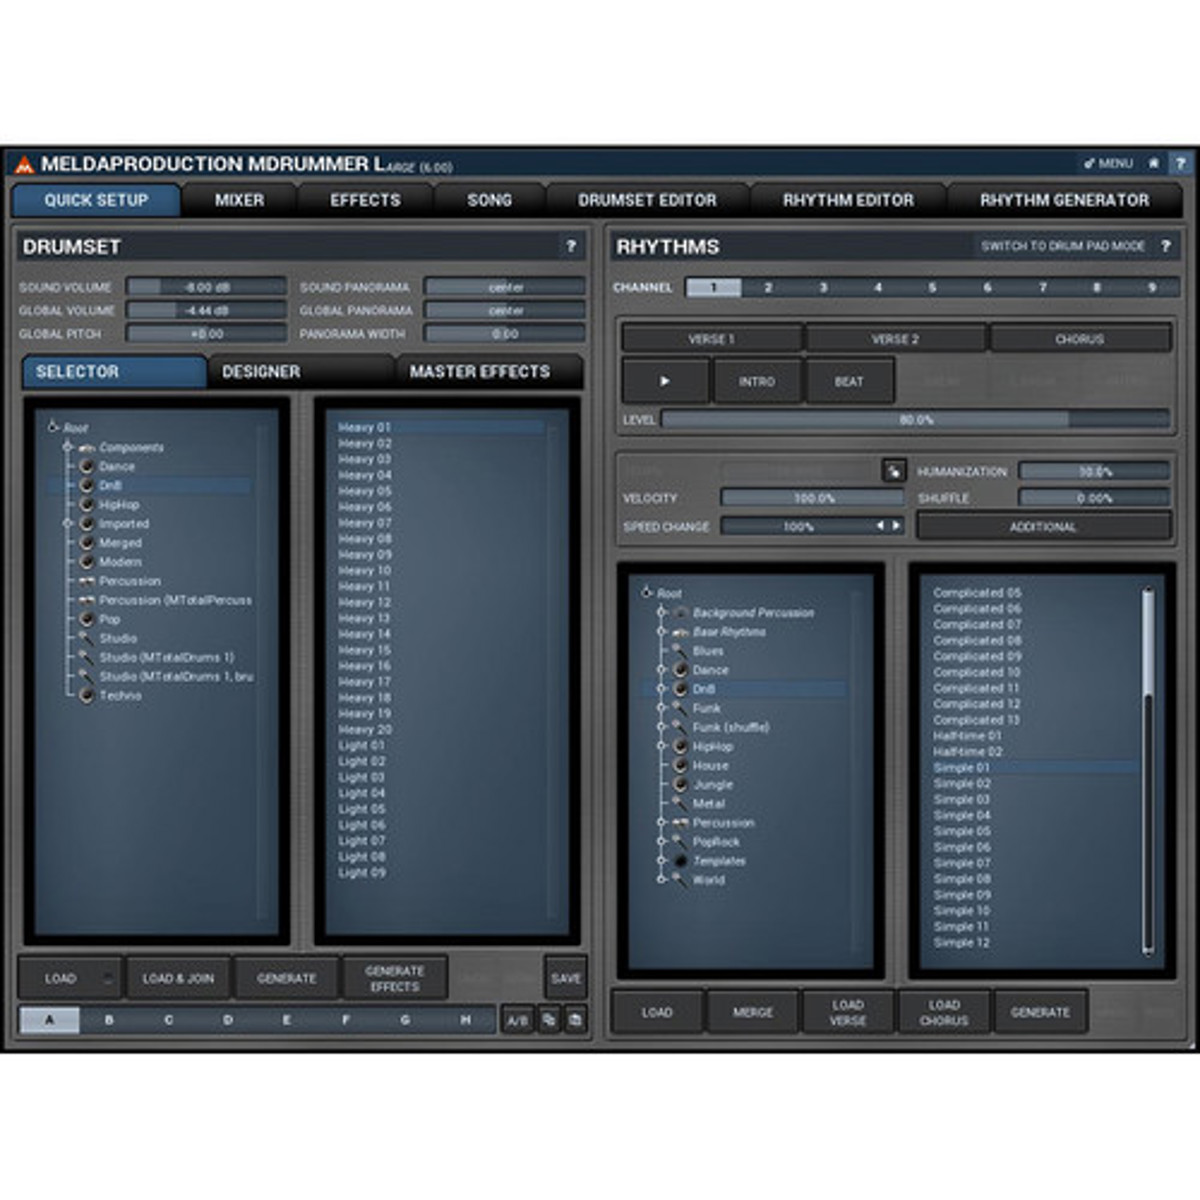
Task: Click the copy preset icon next to A/B
Action: [549, 1020]
